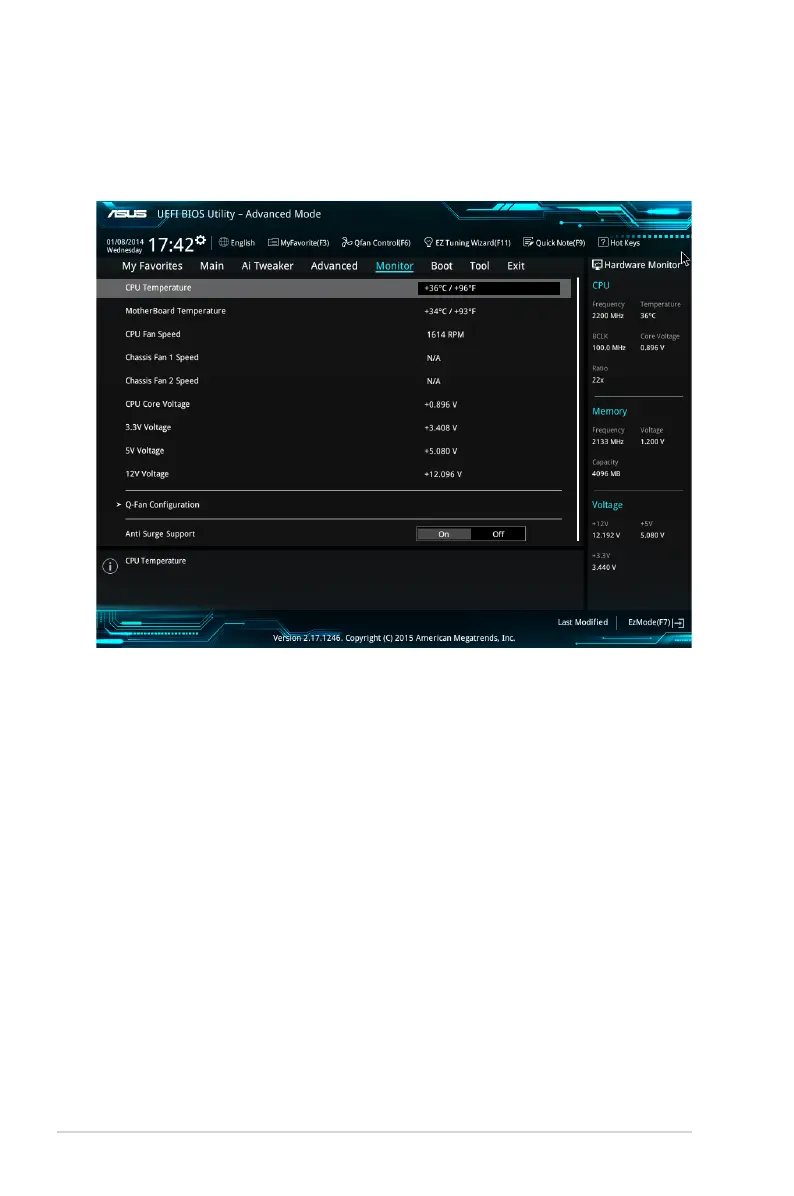Viewport: 794px width, 1196px height.
Task: Click the version copyright text
Action: pyautogui.click(x=394, y=638)
